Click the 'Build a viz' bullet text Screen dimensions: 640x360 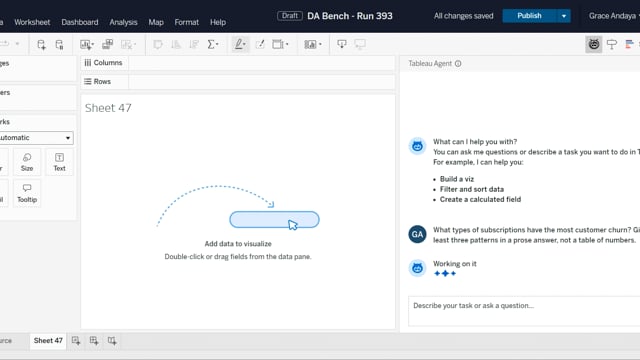[x=457, y=179]
